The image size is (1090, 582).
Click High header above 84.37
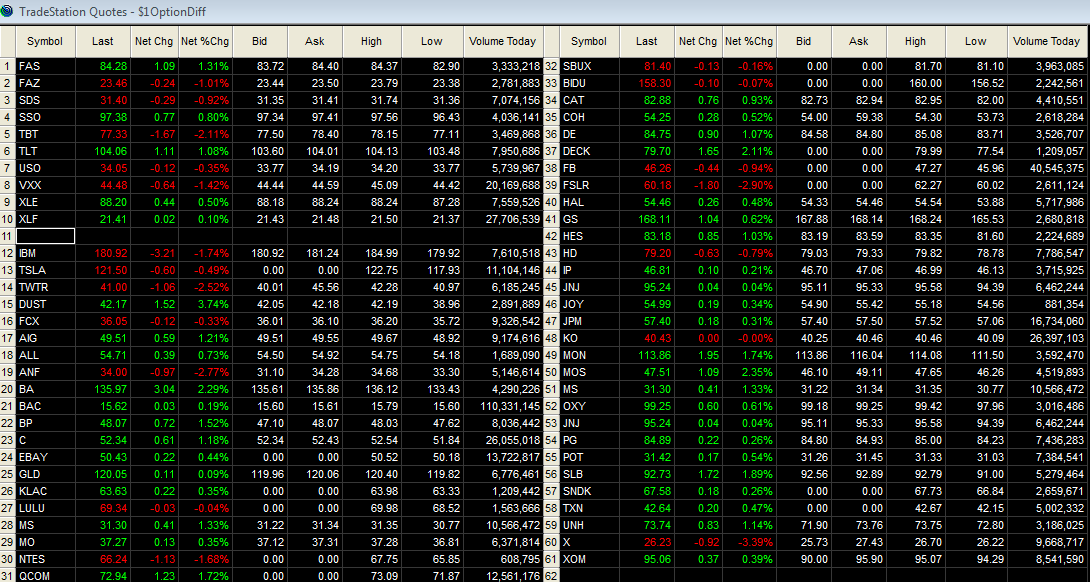point(372,42)
